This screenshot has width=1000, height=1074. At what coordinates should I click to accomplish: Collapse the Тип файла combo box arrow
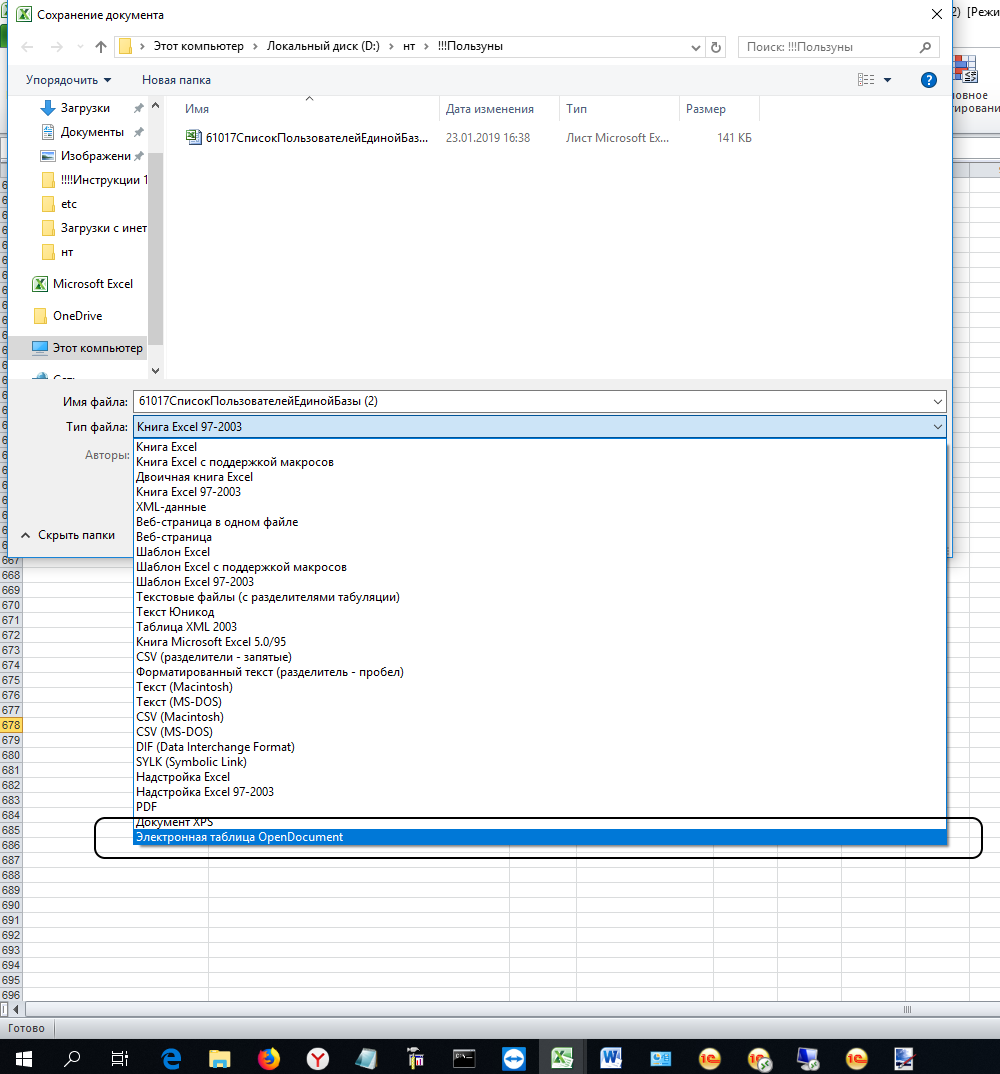point(936,427)
